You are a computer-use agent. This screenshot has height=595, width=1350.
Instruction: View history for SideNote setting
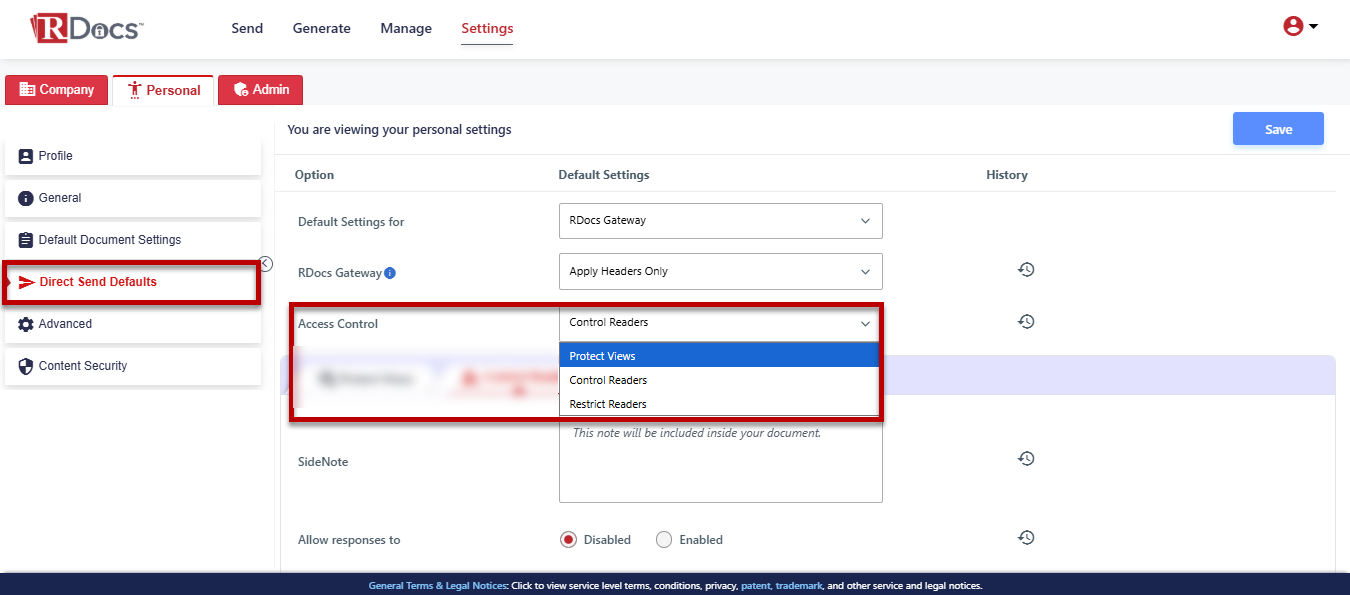pos(1025,459)
